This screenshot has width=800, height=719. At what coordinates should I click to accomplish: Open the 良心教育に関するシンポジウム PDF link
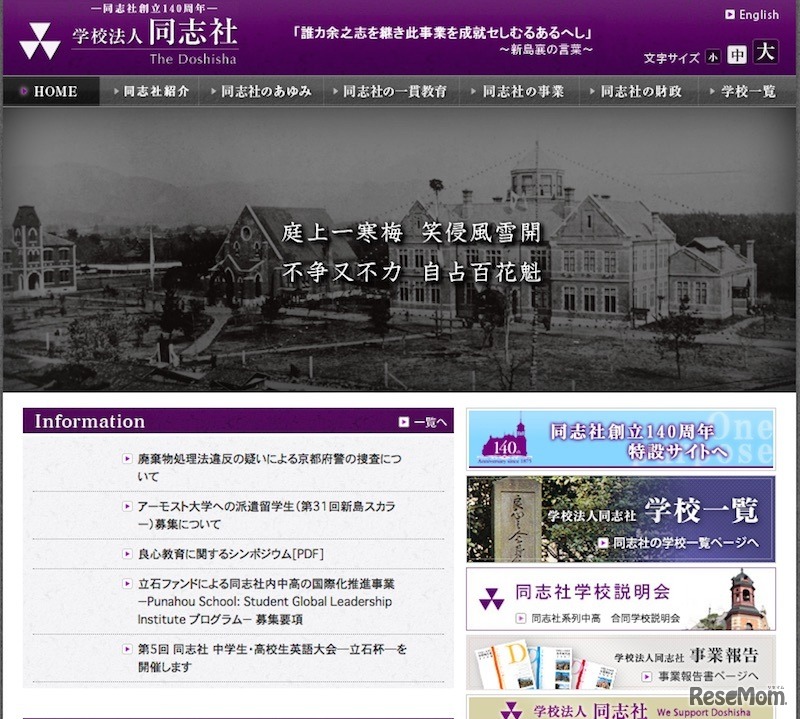[x=230, y=553]
